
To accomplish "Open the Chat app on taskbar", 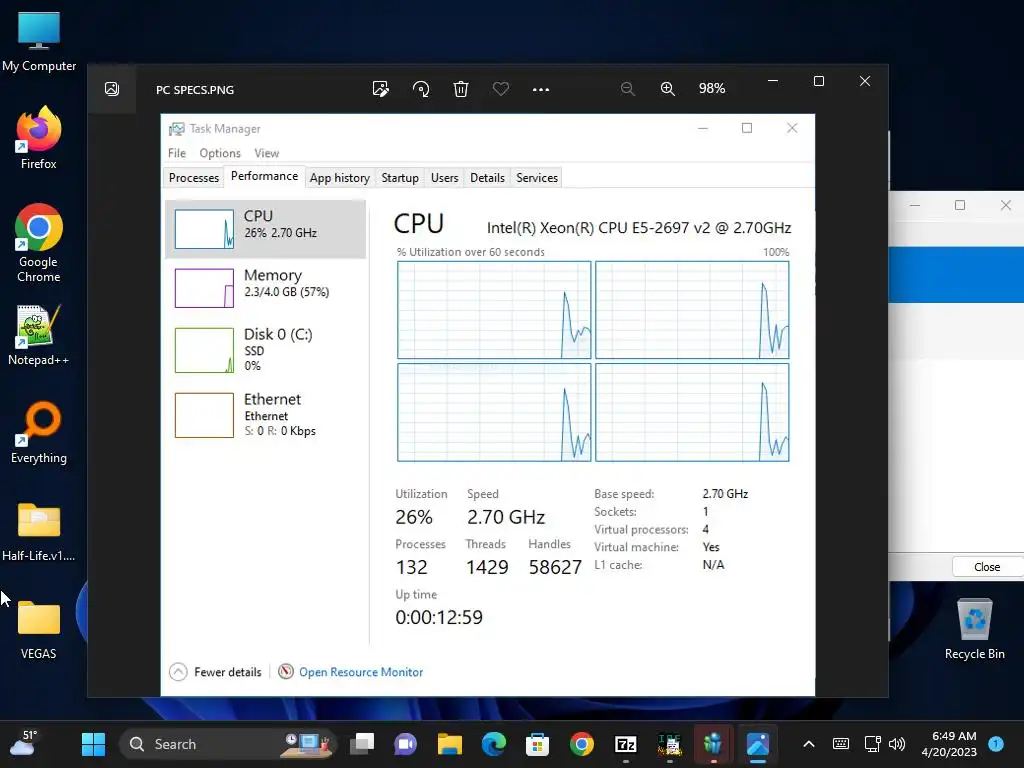I will click(406, 744).
